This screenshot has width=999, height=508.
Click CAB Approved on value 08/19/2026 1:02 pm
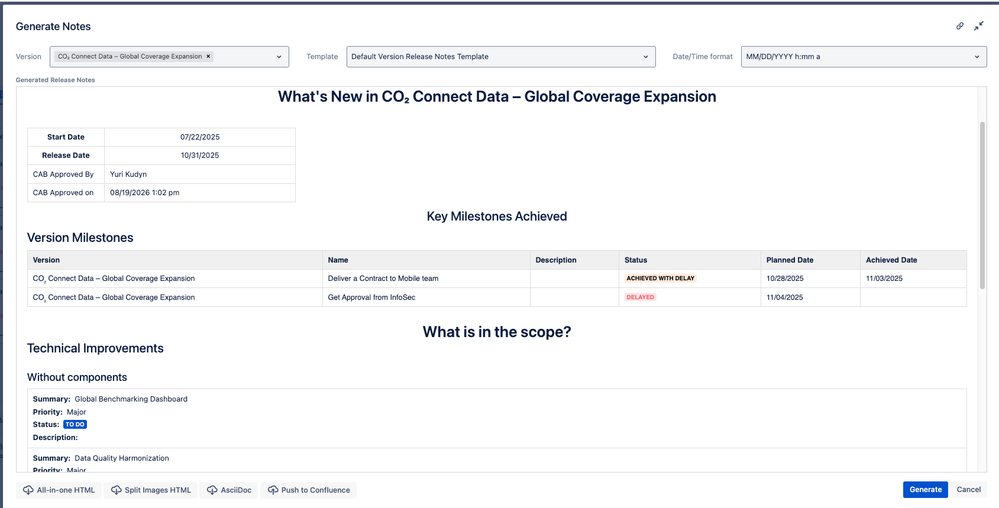coord(145,192)
